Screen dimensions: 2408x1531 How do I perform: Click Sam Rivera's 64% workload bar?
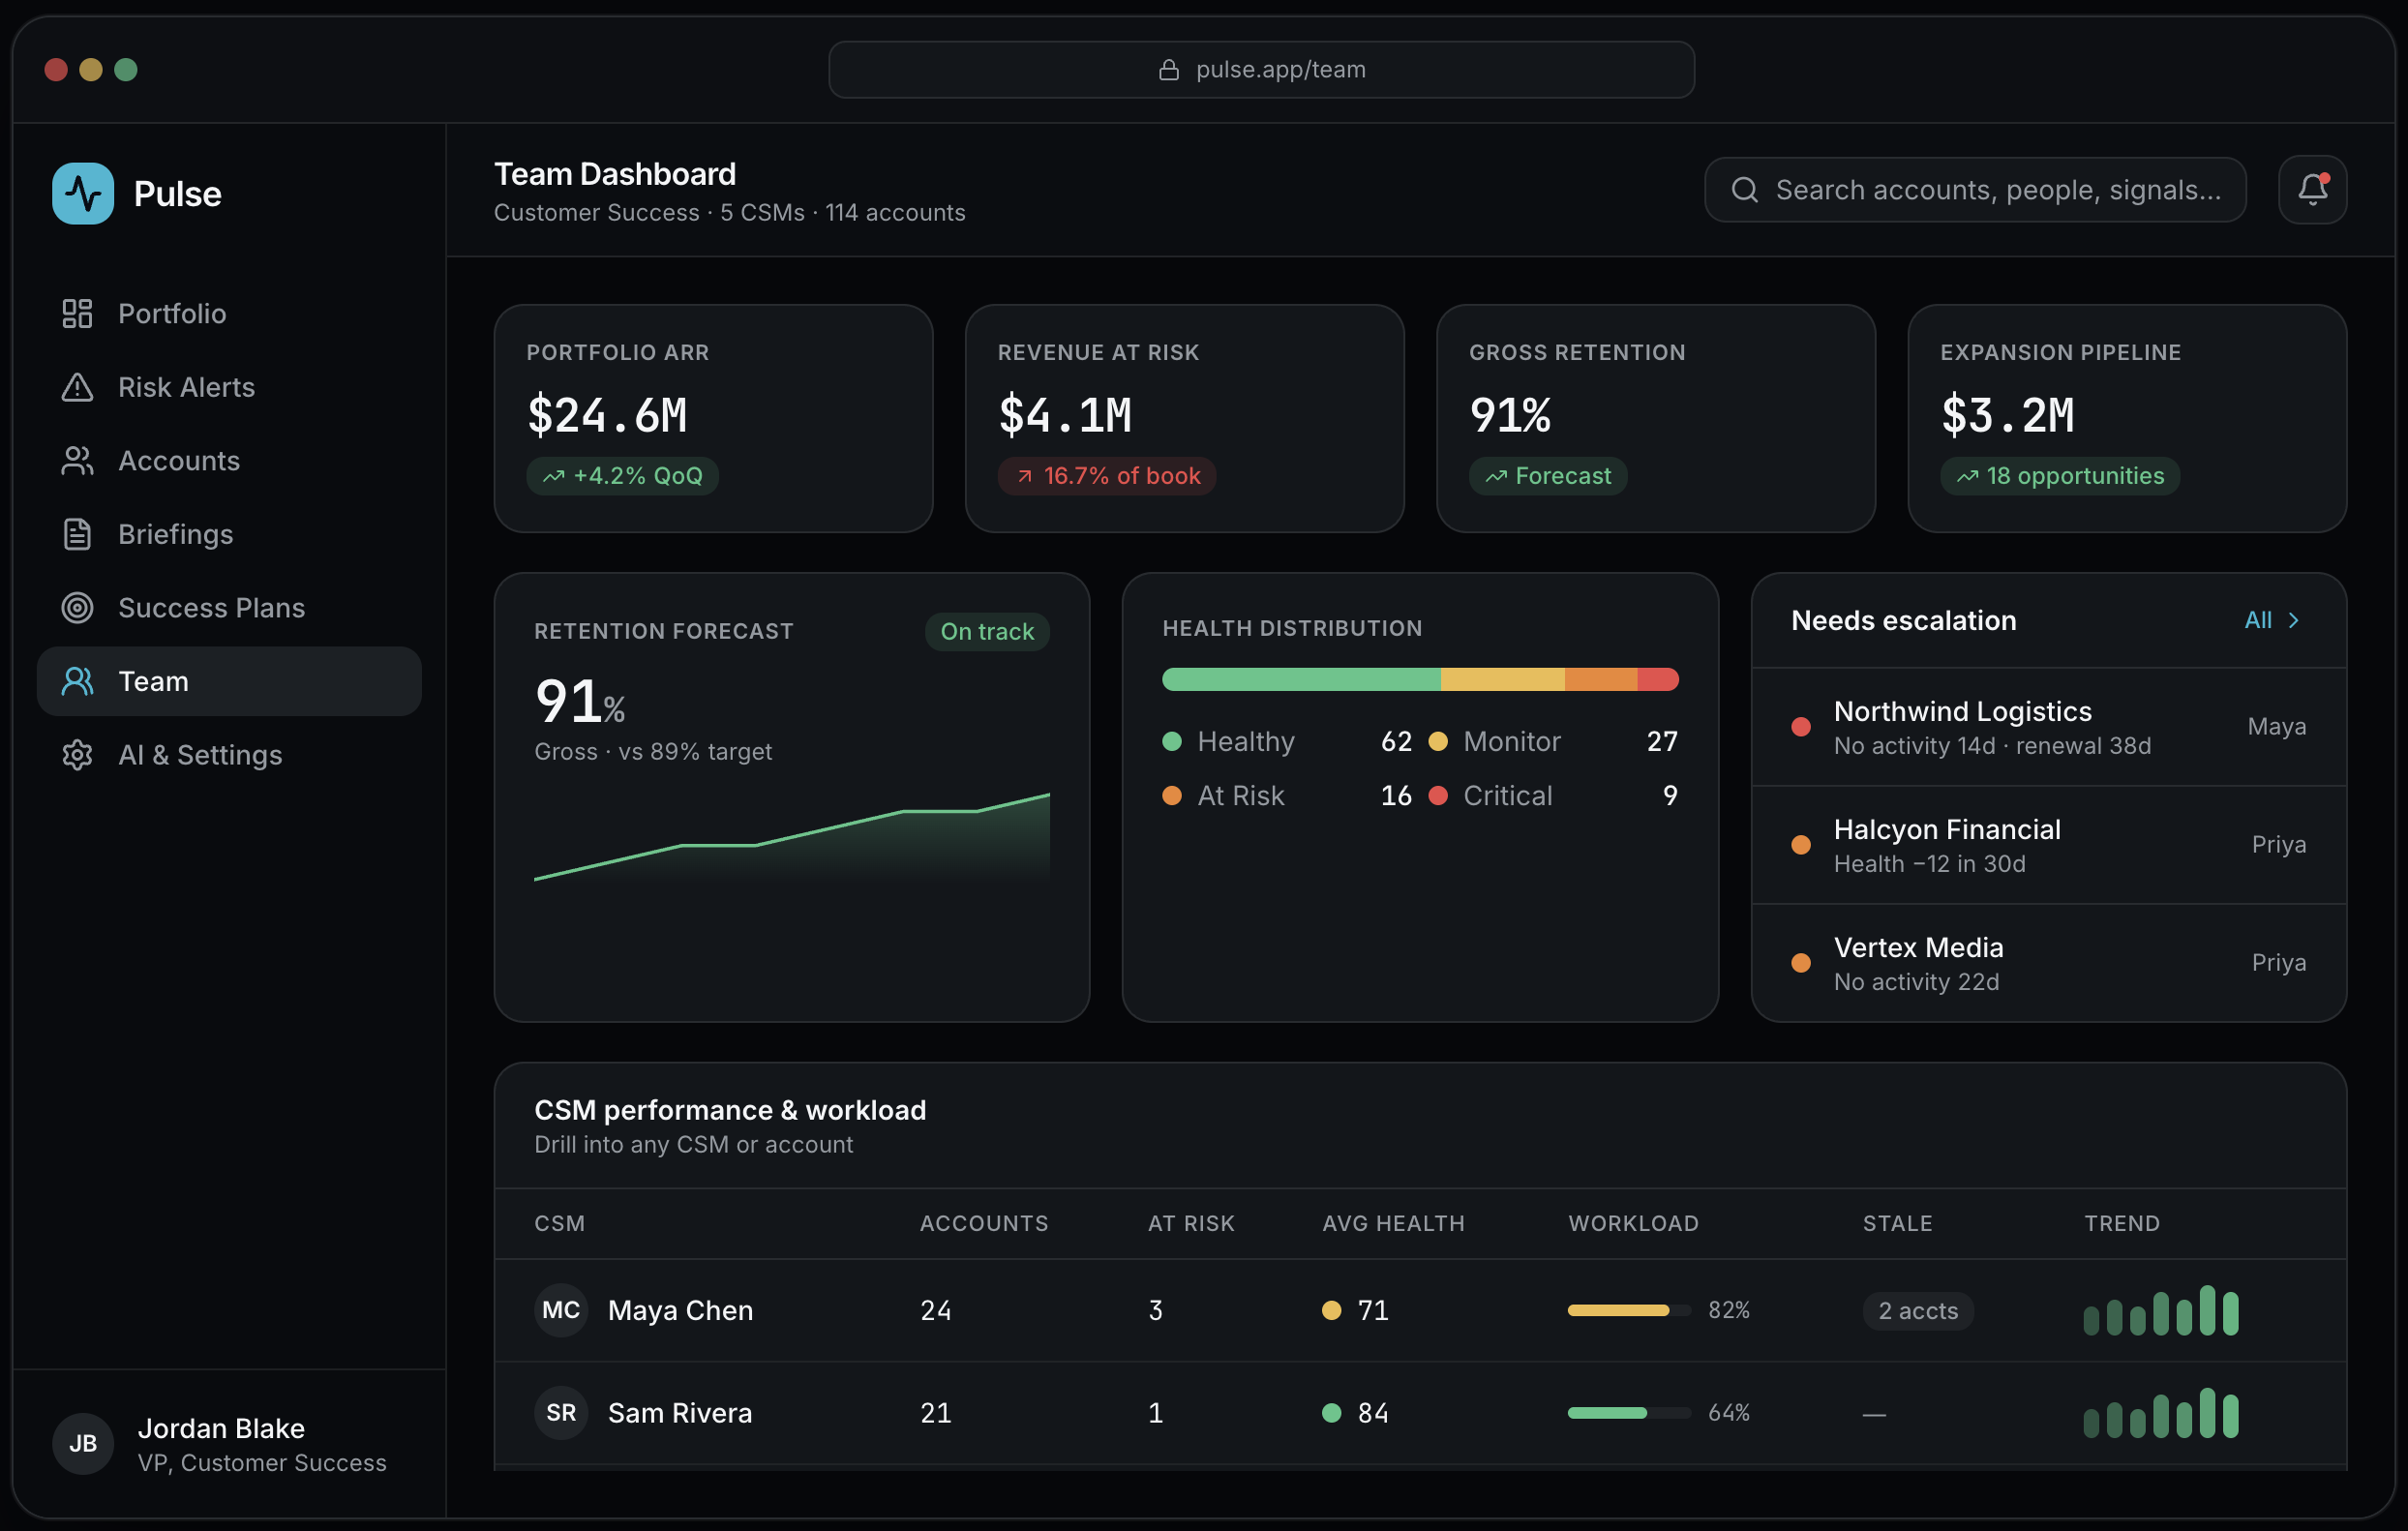1628,1413
